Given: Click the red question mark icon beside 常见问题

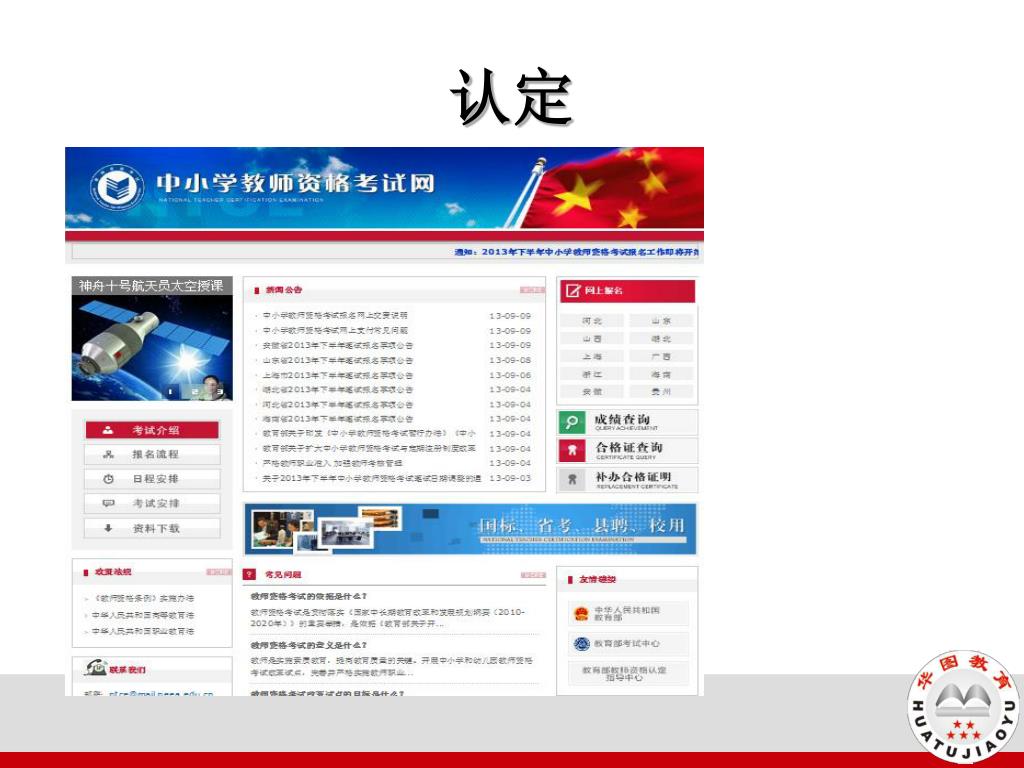Looking at the screenshot, I should click(x=249, y=574).
